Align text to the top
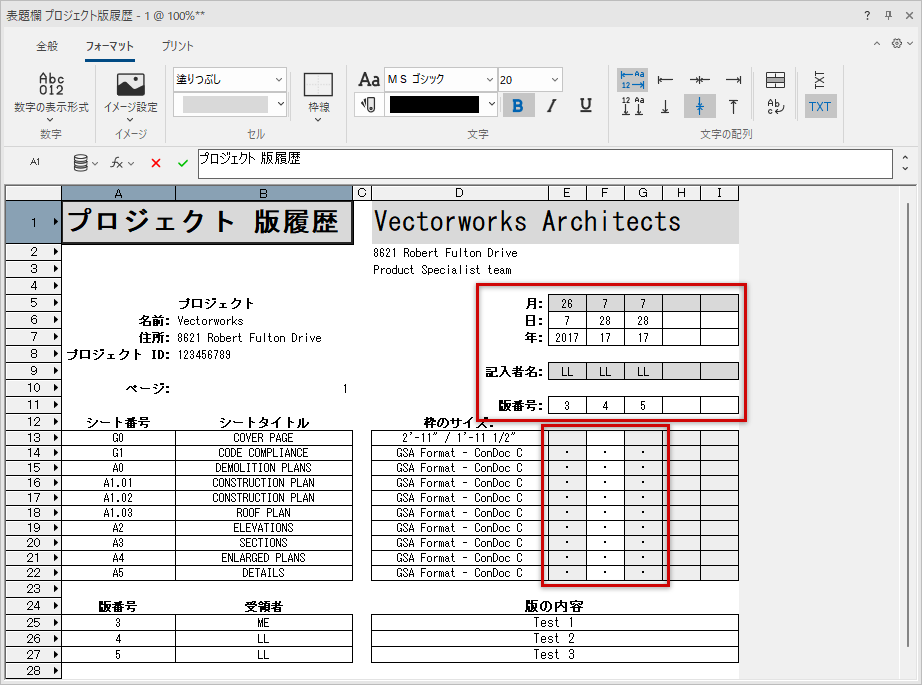 733,107
